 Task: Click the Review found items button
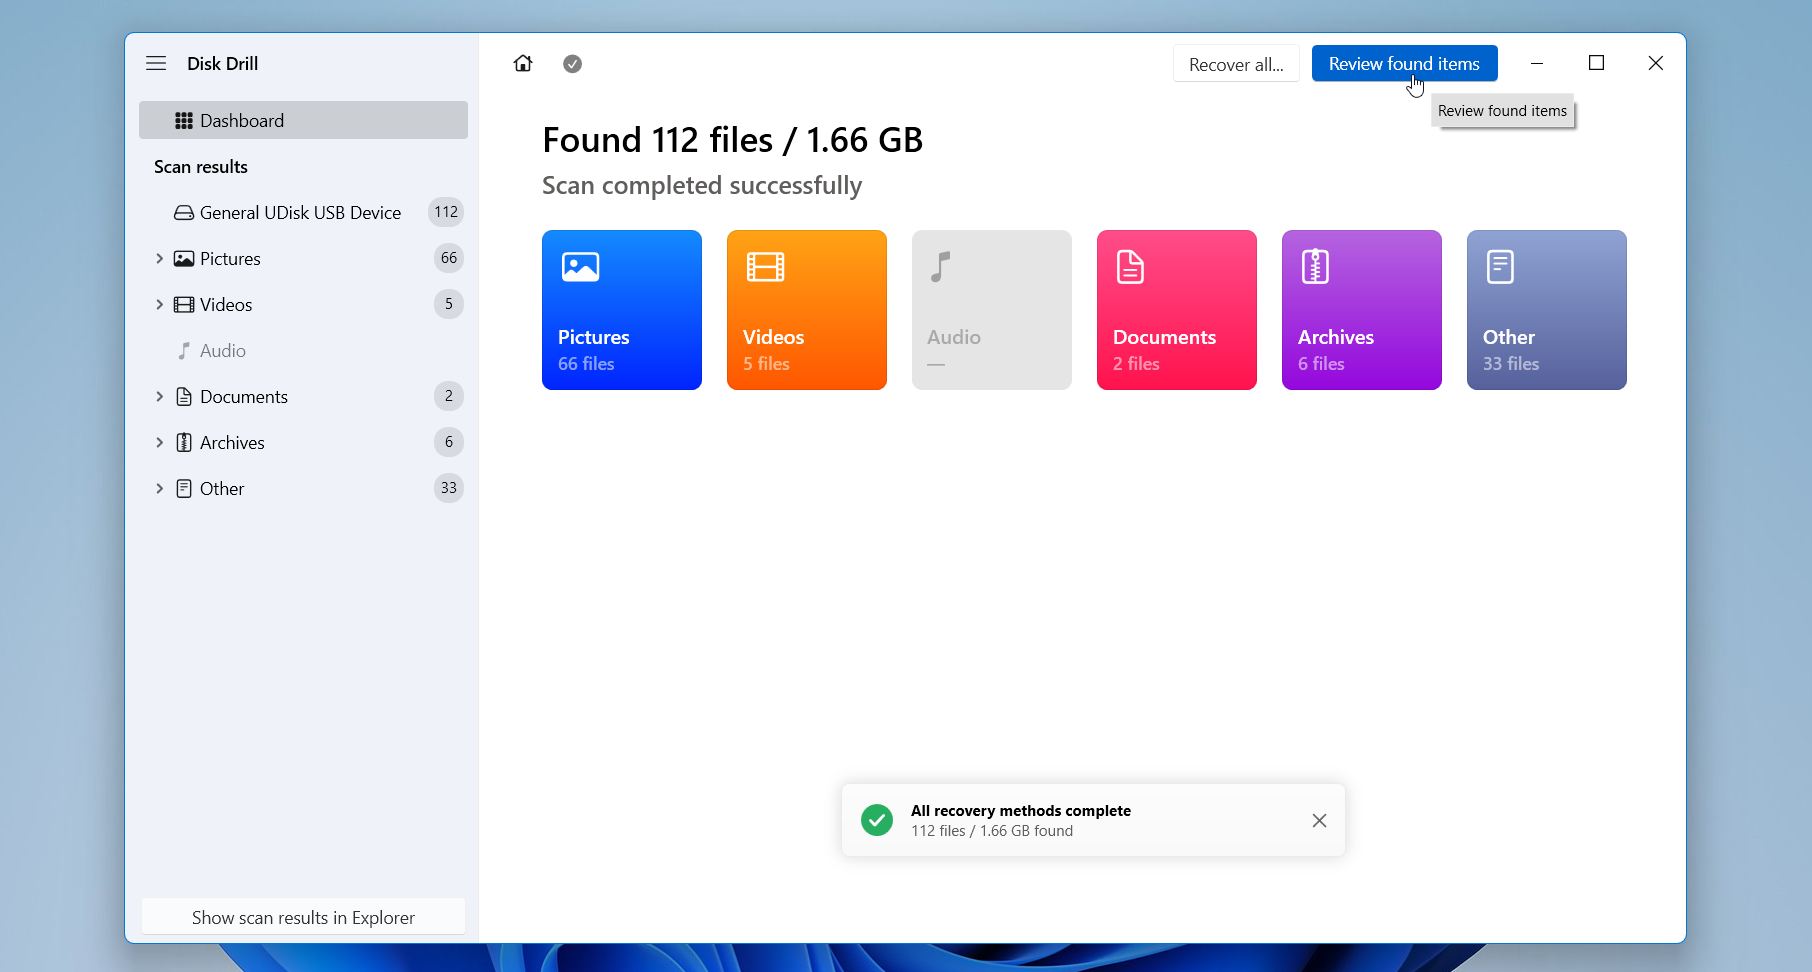pyautogui.click(x=1403, y=64)
